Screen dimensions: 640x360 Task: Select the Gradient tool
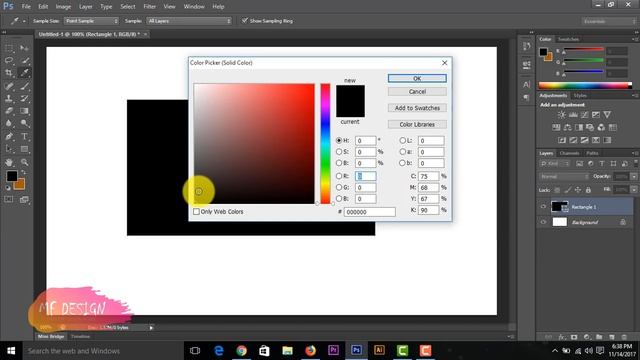click(x=24, y=111)
